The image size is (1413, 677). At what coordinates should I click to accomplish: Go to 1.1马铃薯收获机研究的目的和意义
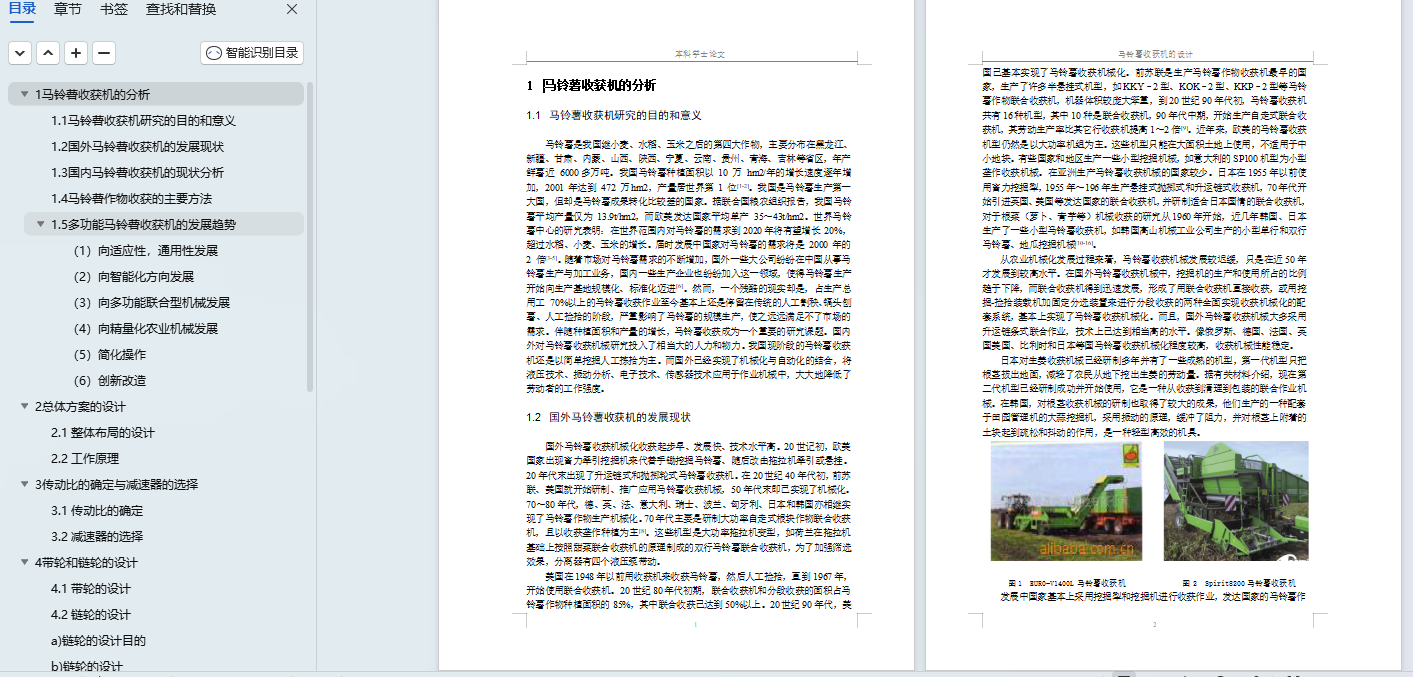click(x=144, y=121)
